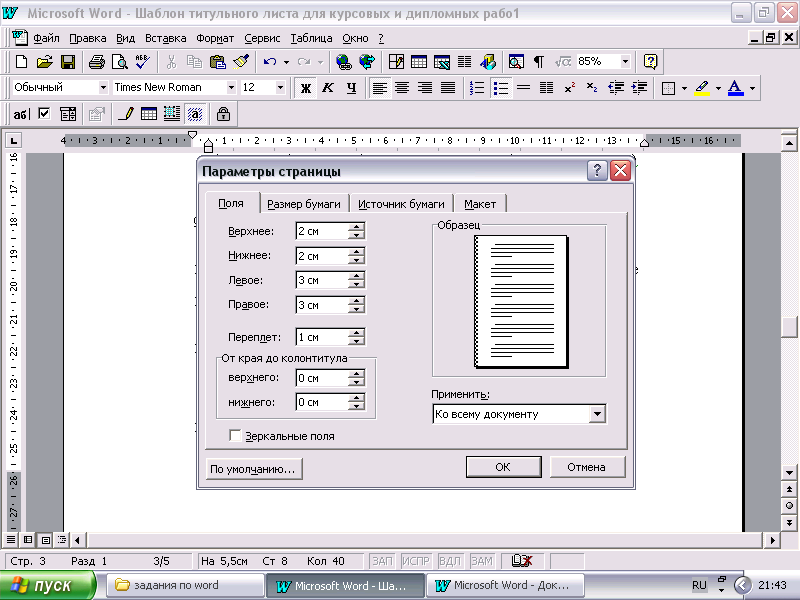
Task: Open the font size 12 dropdown
Action: (280, 88)
